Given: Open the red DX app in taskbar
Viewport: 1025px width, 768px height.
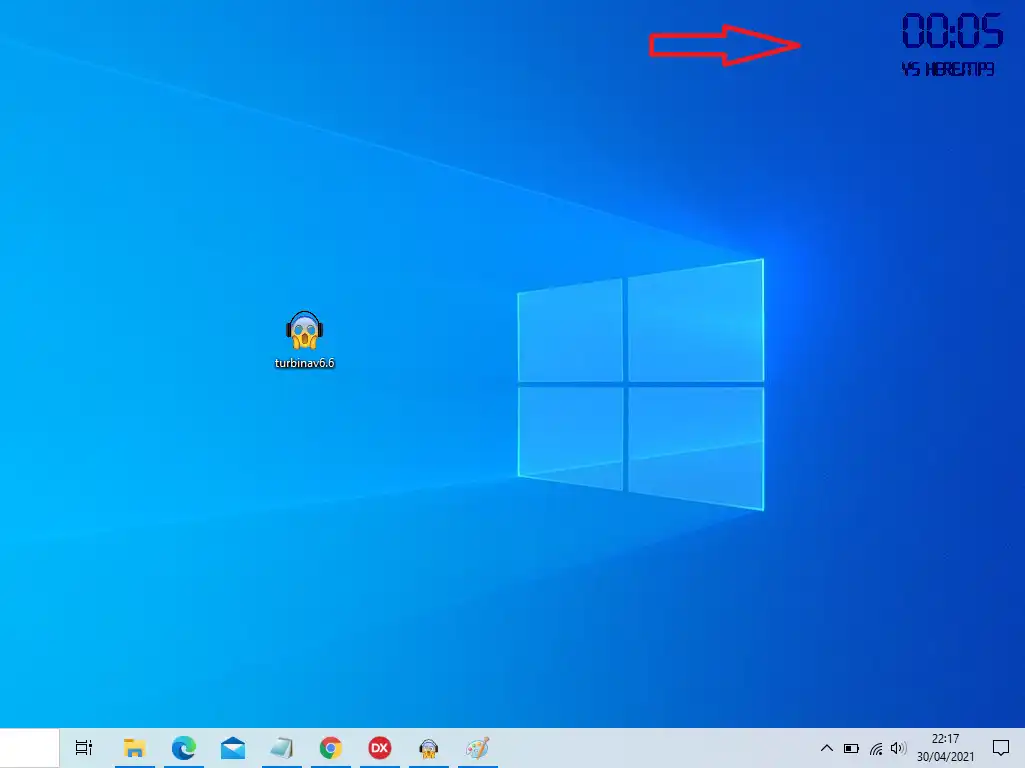Looking at the screenshot, I should [x=380, y=748].
